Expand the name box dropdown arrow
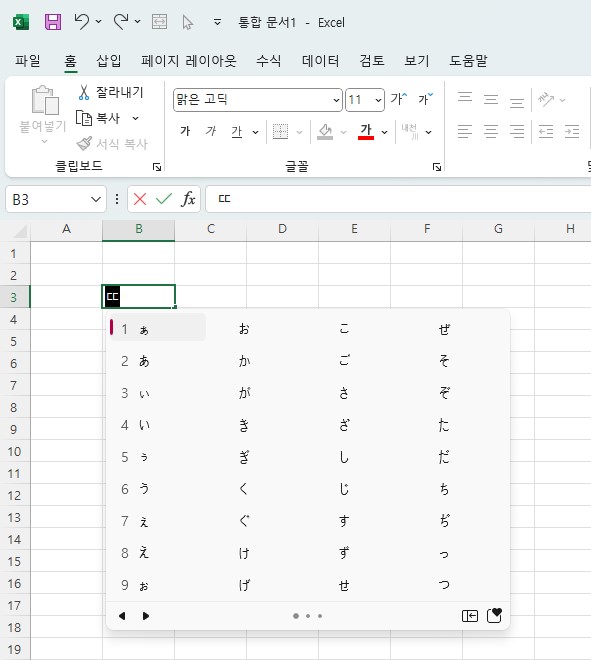This screenshot has width=591, height=660. point(96,199)
